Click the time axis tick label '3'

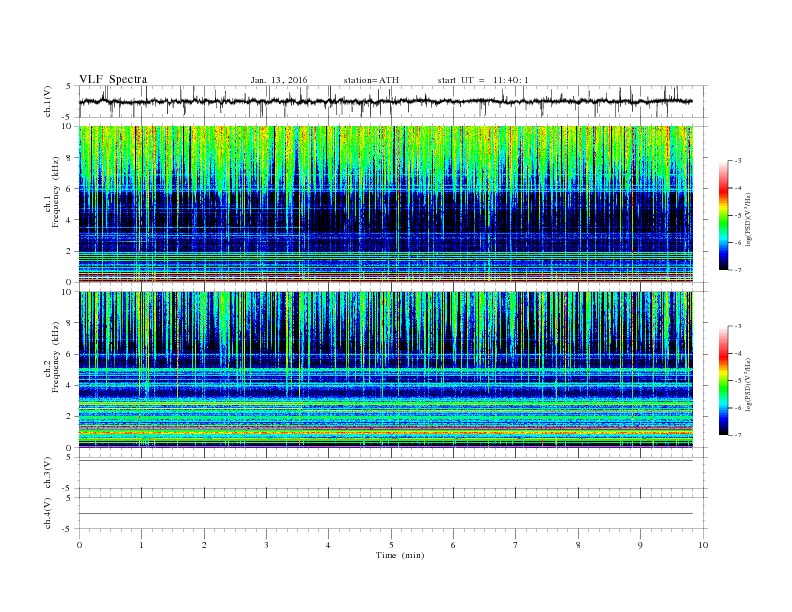(x=266, y=545)
